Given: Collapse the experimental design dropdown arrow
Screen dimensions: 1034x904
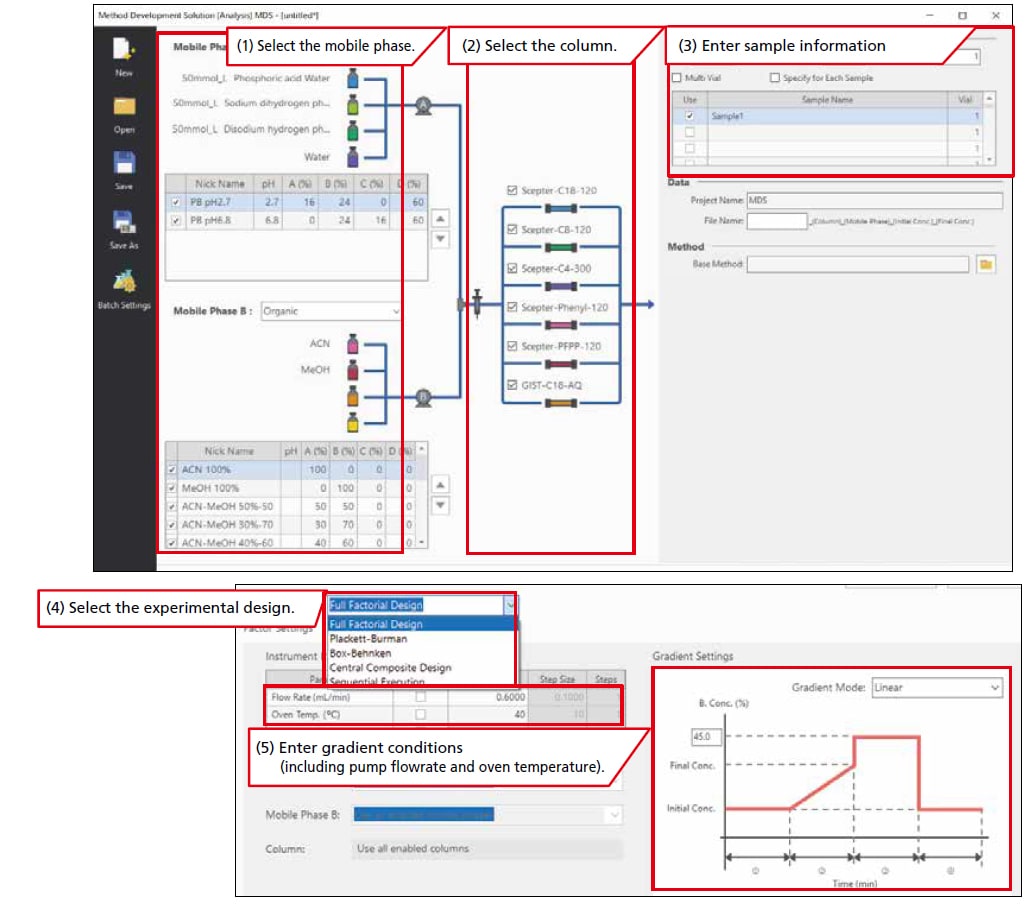Looking at the screenshot, I should (x=510, y=604).
